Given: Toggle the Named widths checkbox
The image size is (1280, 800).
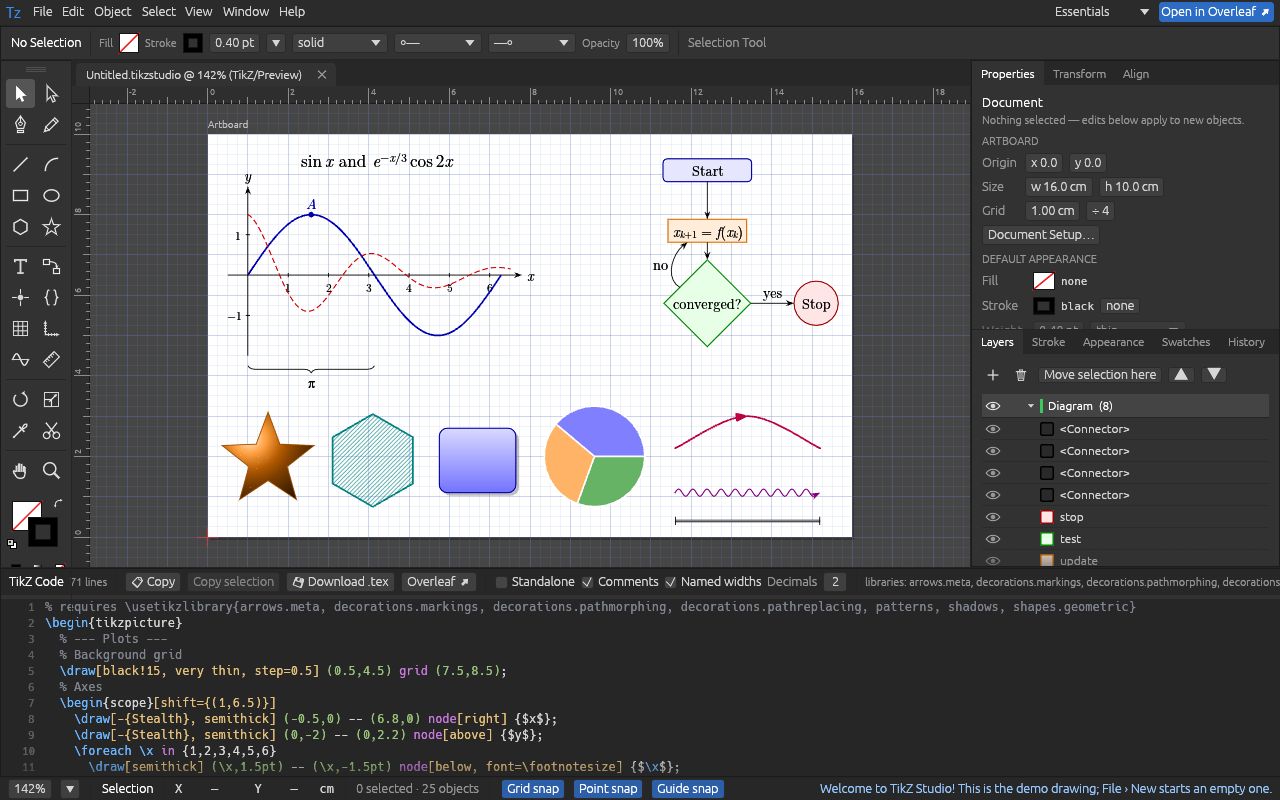Looking at the screenshot, I should (671, 582).
